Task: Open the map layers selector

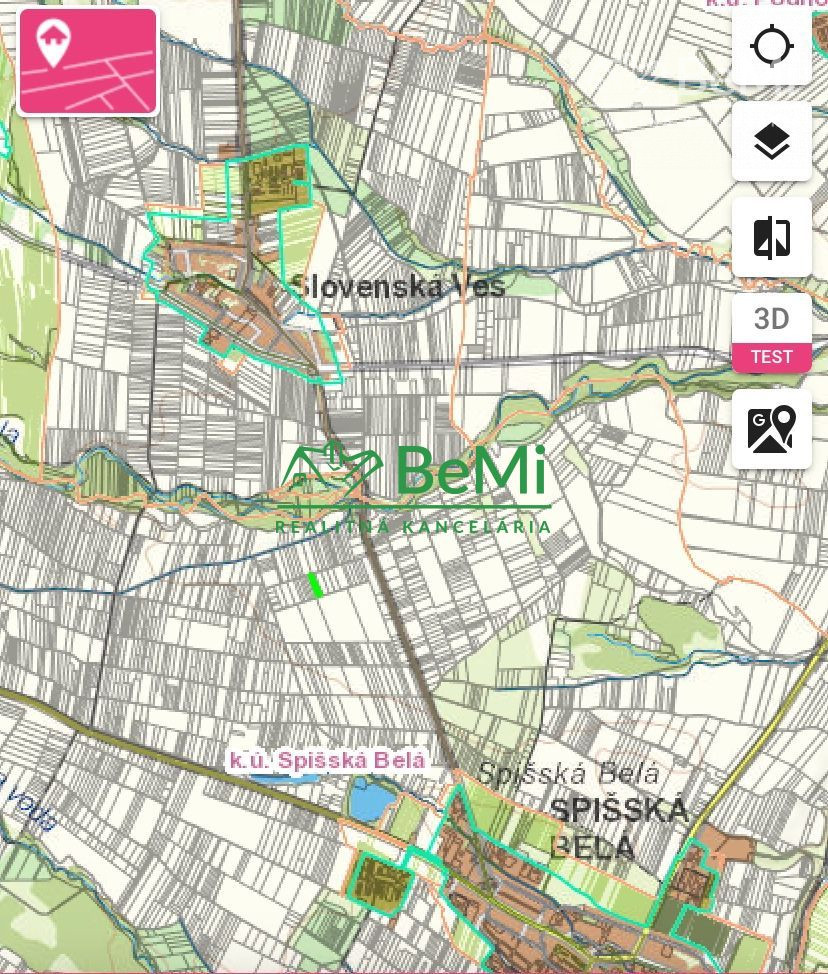Action: coord(771,142)
